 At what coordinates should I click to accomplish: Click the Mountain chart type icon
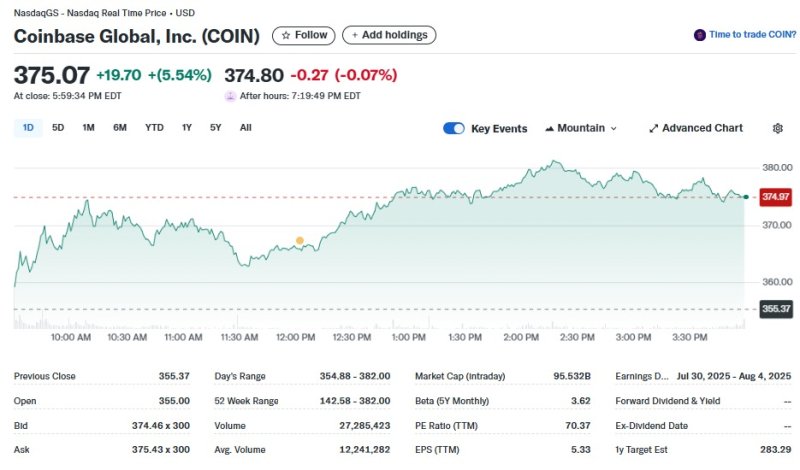pos(550,128)
